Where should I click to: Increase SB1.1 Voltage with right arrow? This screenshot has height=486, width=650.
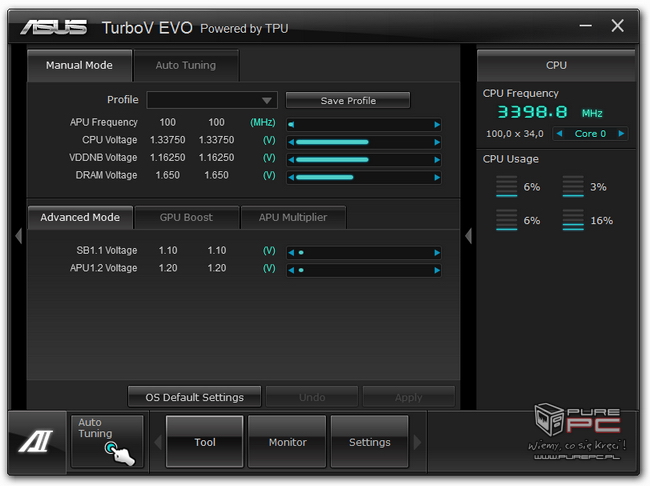tap(437, 253)
